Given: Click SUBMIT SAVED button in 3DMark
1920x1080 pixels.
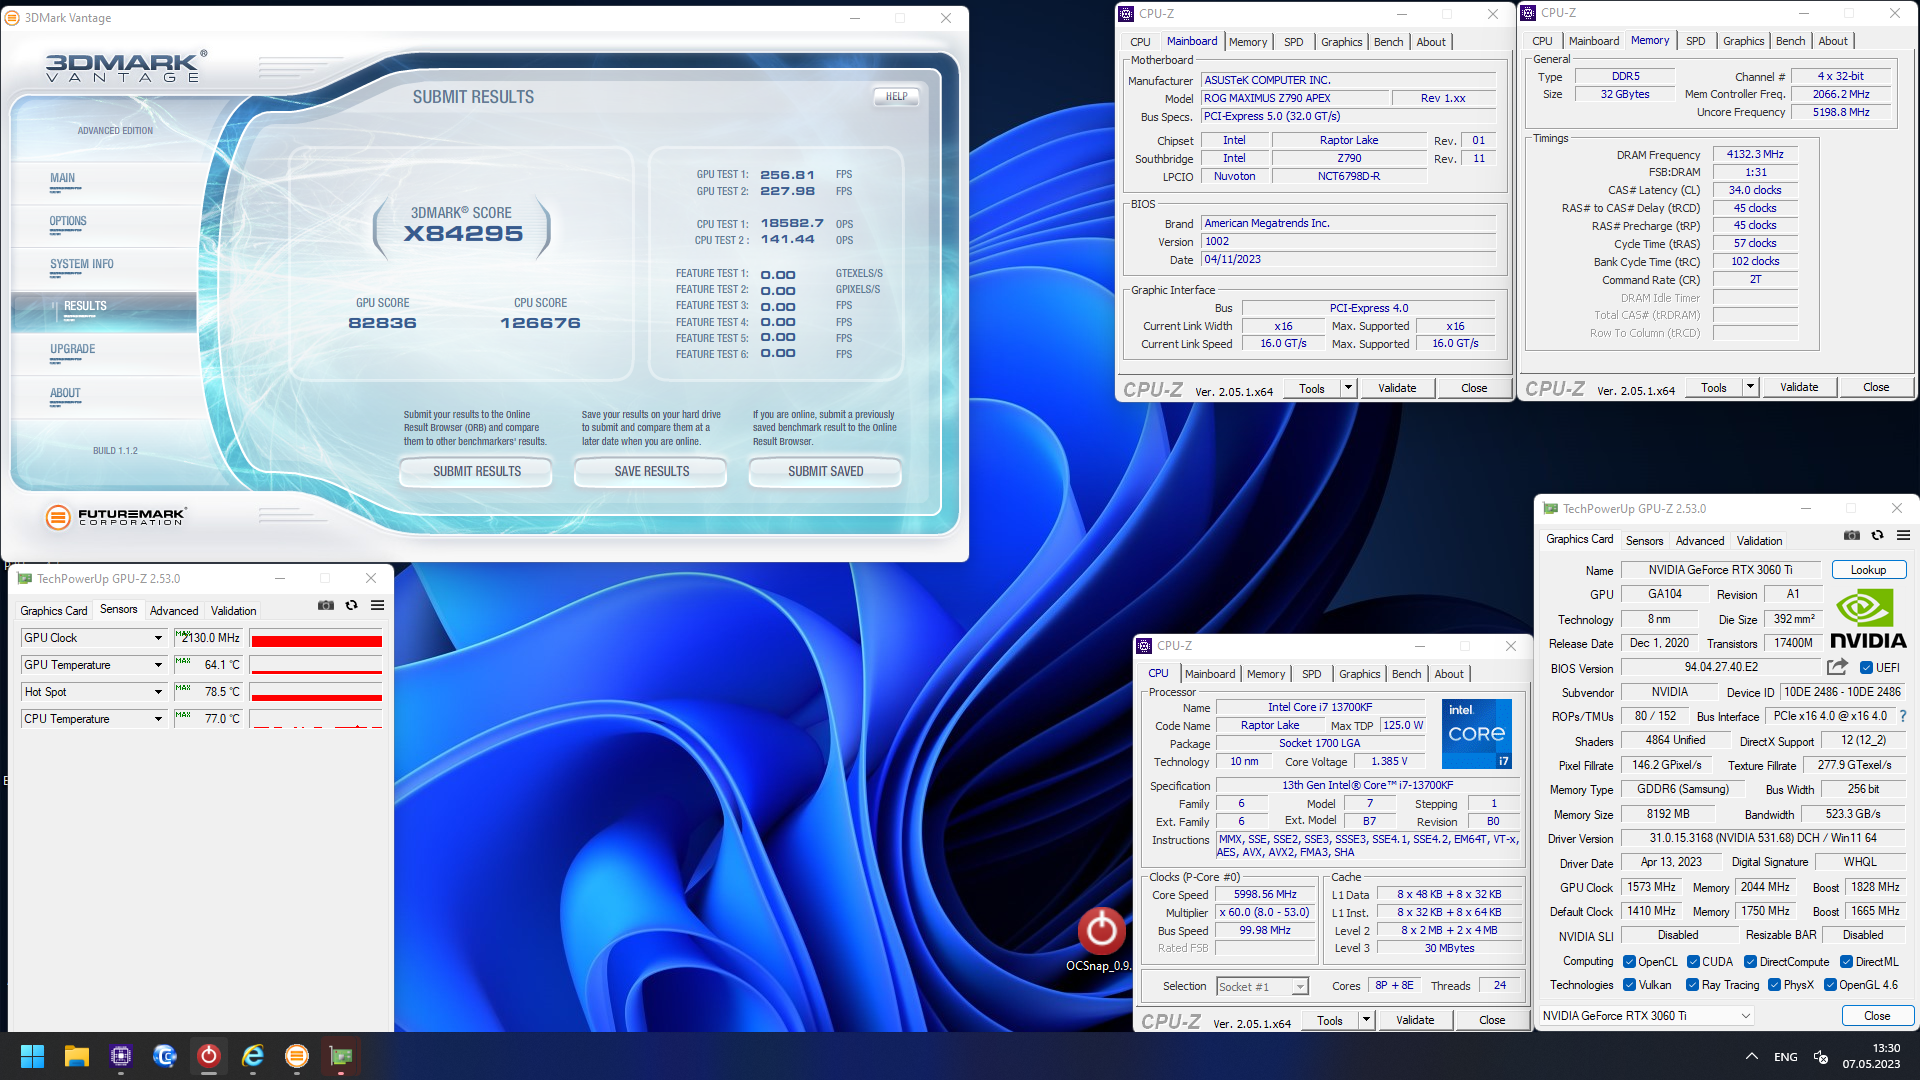Looking at the screenshot, I should click(x=825, y=472).
